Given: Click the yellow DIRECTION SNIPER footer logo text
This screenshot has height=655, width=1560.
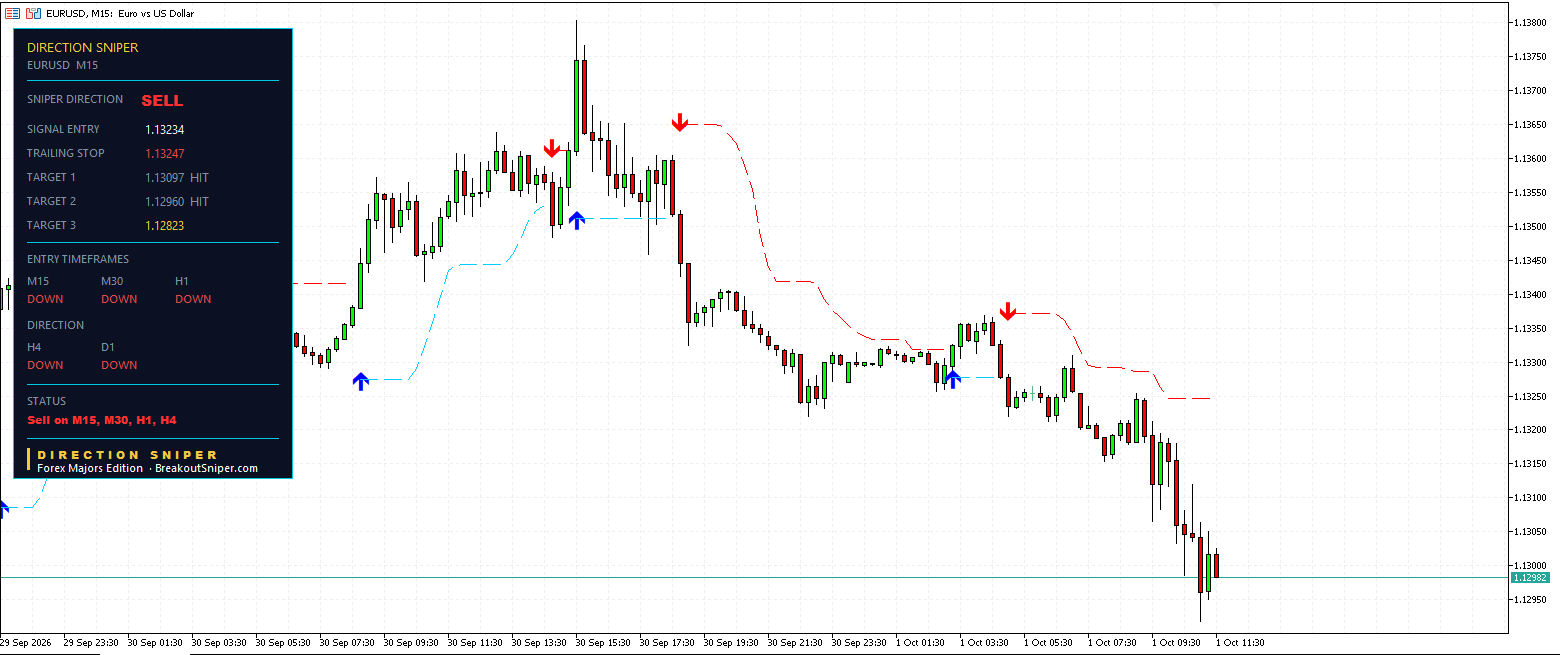Looking at the screenshot, I should click(128, 455).
